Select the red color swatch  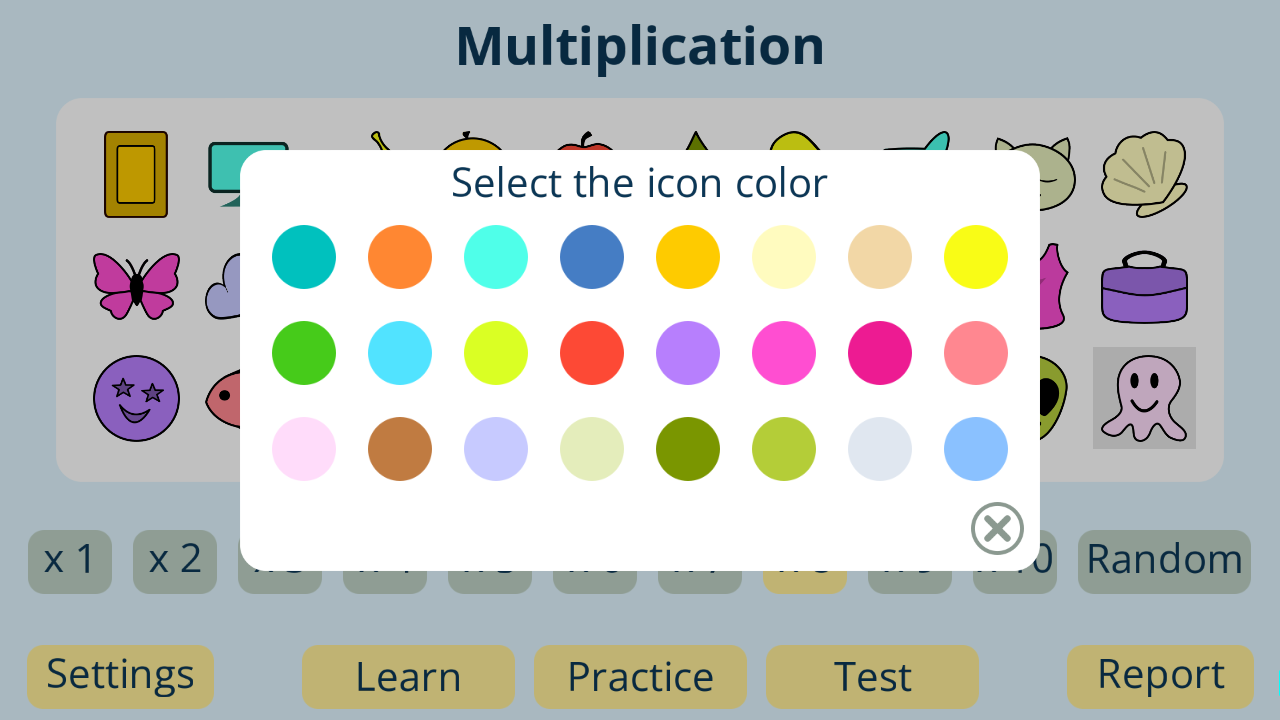(x=592, y=353)
